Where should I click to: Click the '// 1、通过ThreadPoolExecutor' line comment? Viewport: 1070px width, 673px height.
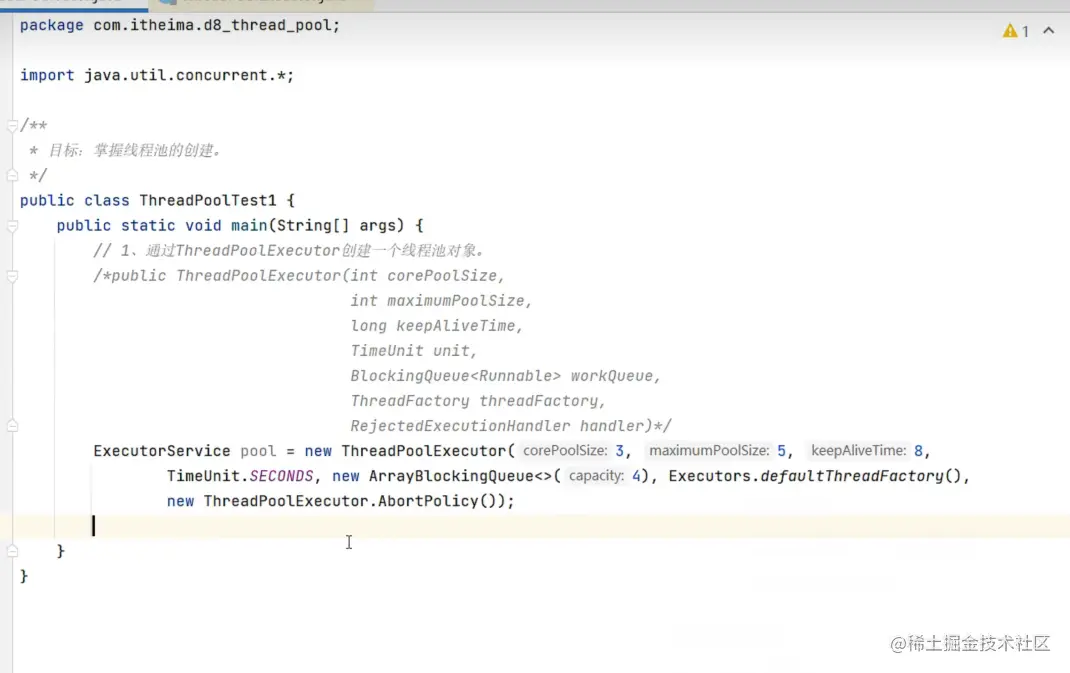click(x=289, y=250)
